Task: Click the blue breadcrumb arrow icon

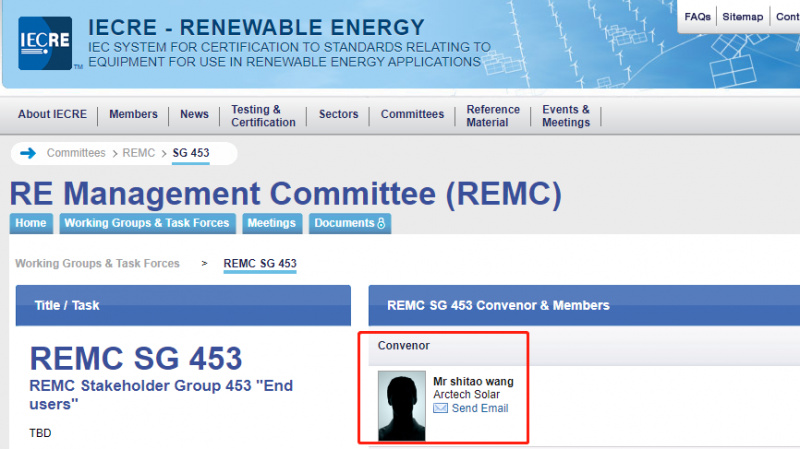Action: [x=27, y=153]
